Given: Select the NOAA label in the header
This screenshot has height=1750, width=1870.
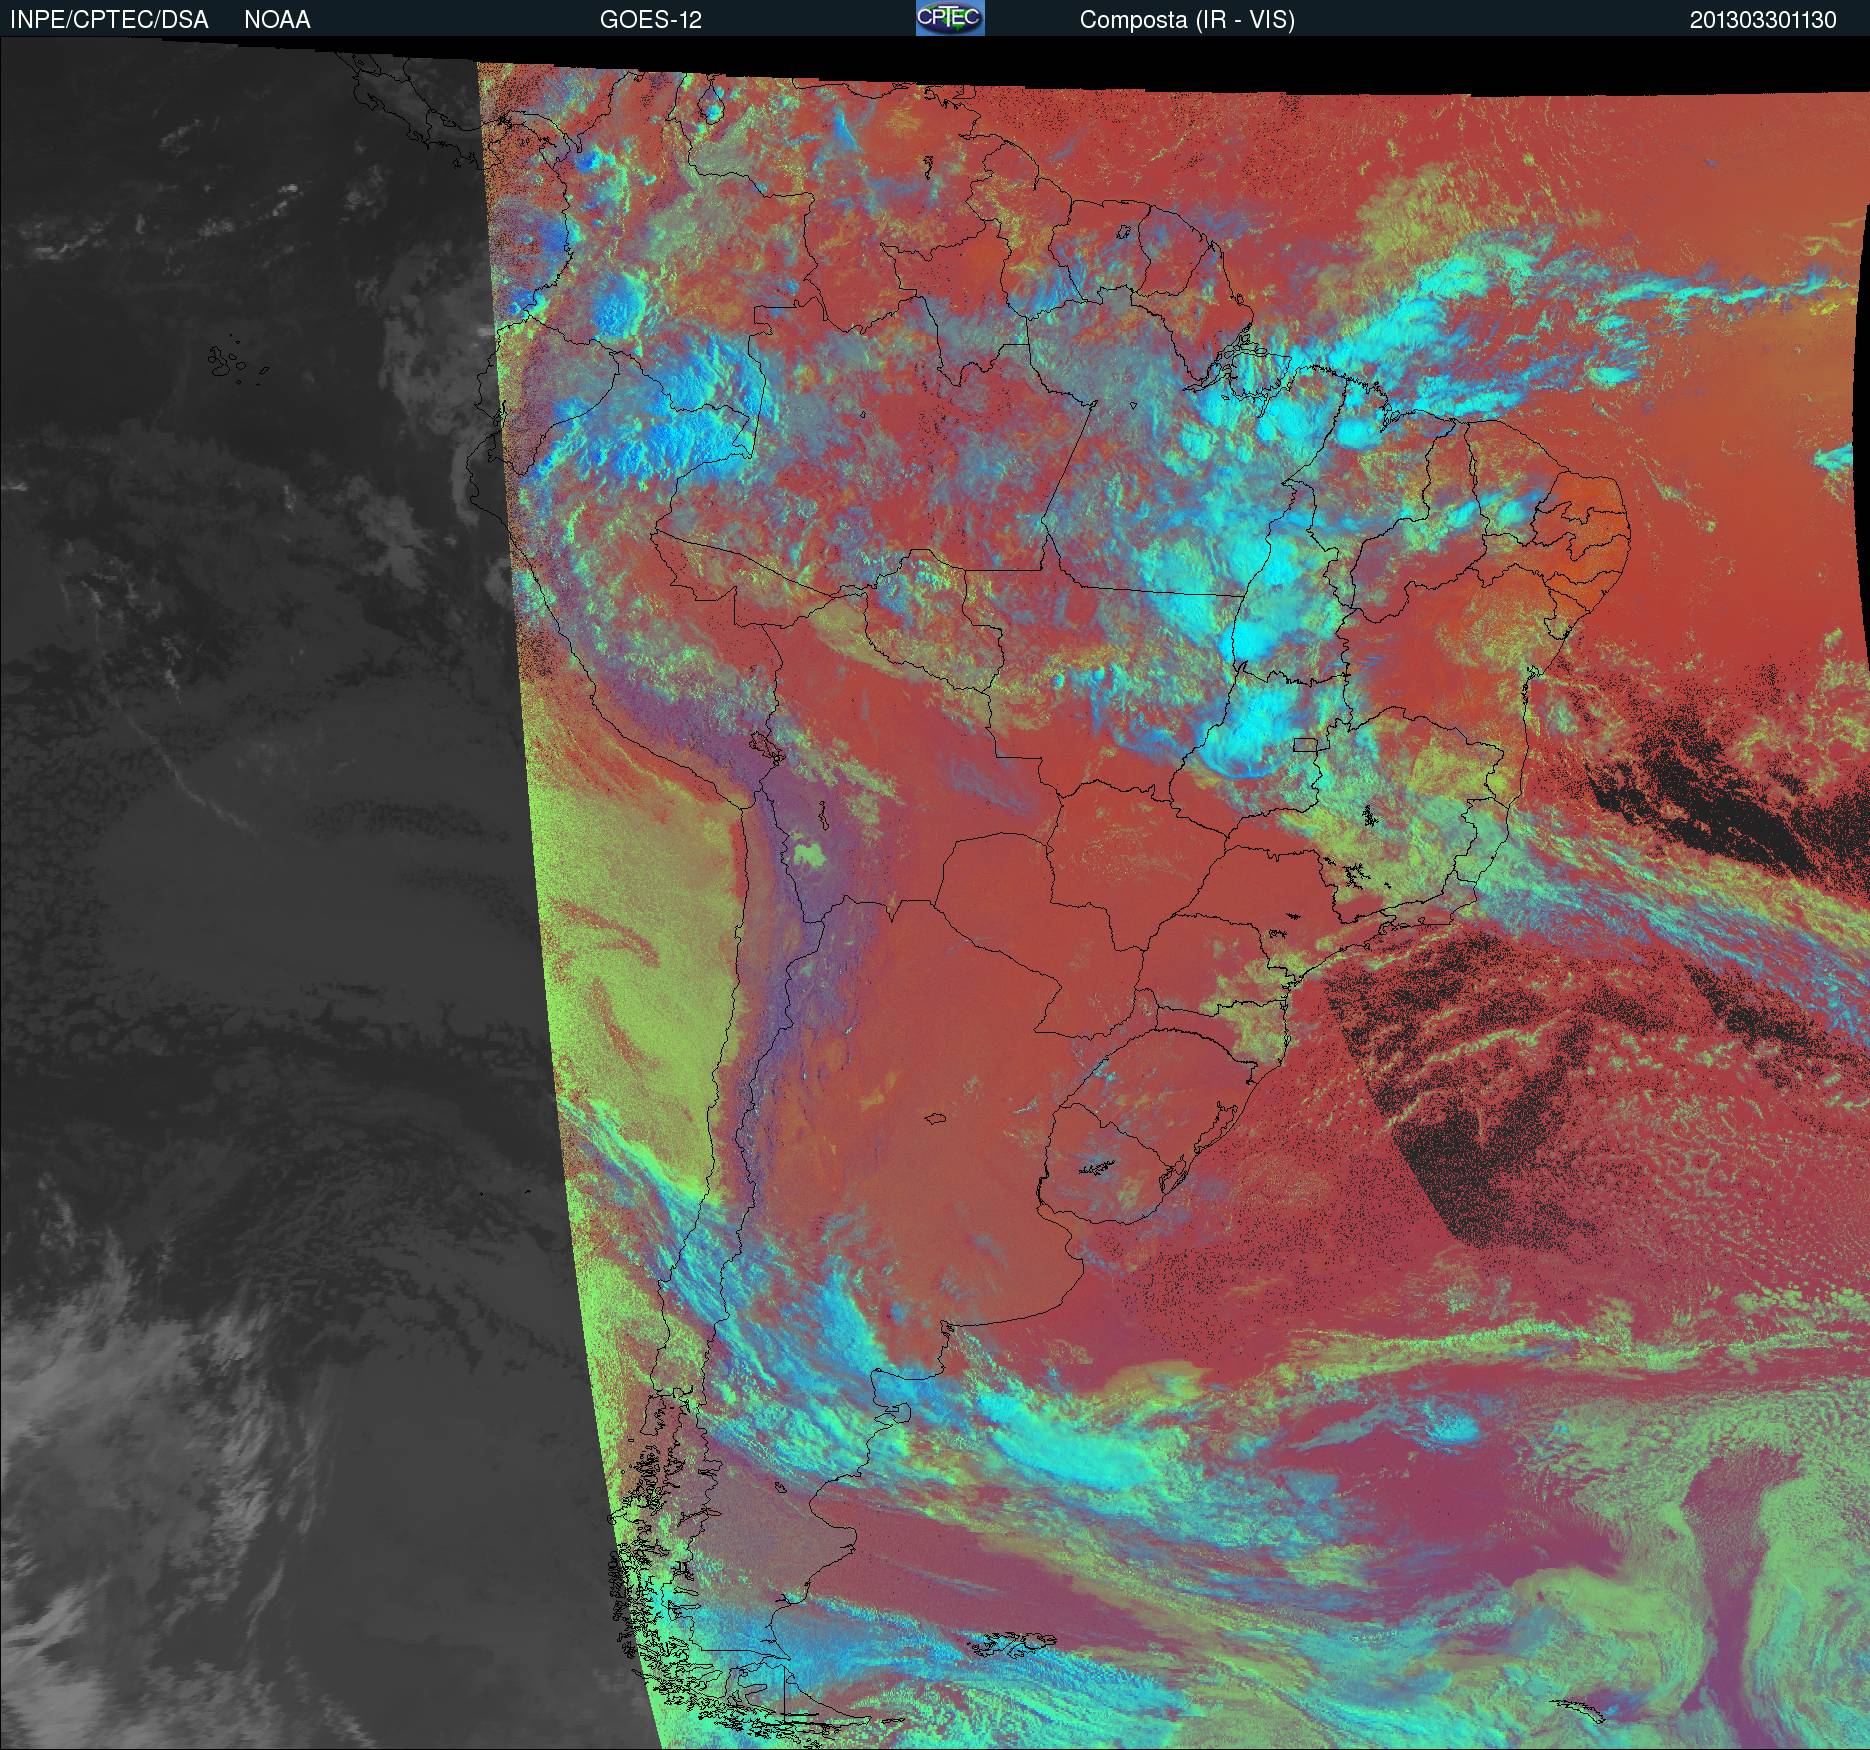Looking at the screenshot, I should (x=277, y=20).
